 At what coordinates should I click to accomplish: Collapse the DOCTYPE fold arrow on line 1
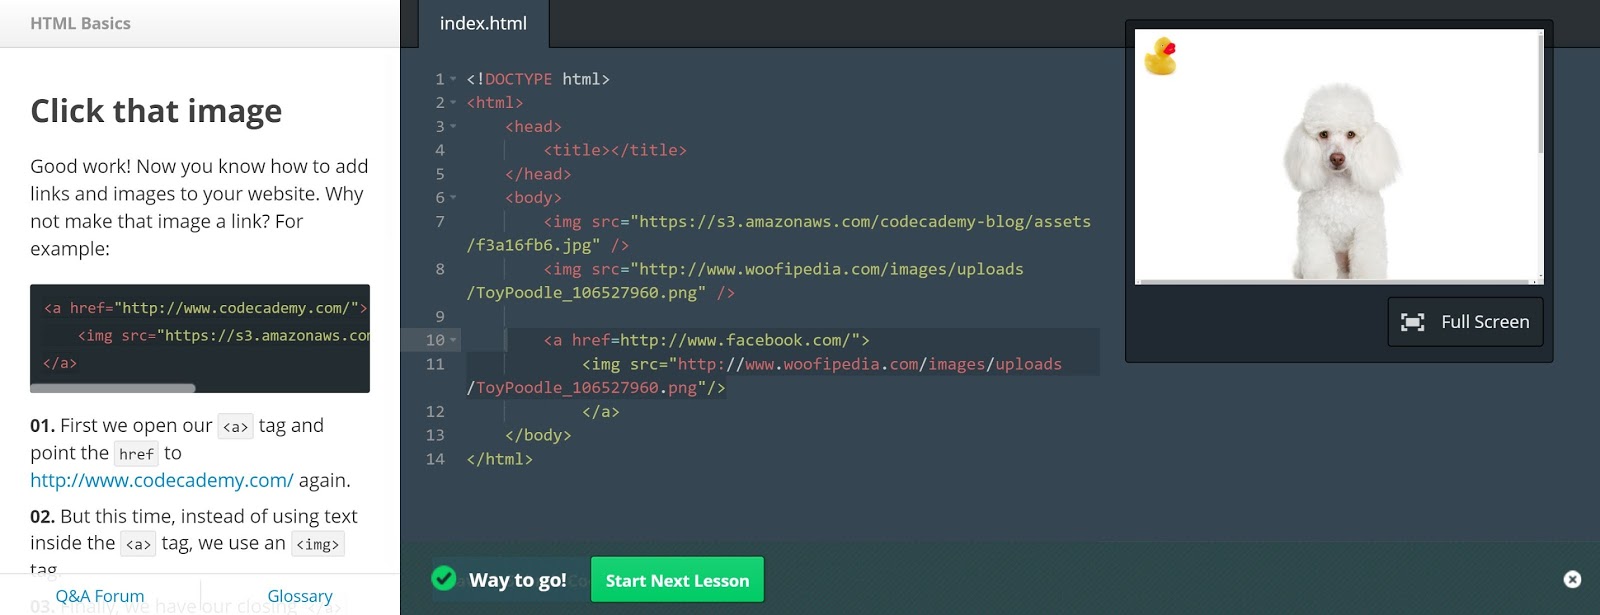pyautogui.click(x=453, y=79)
